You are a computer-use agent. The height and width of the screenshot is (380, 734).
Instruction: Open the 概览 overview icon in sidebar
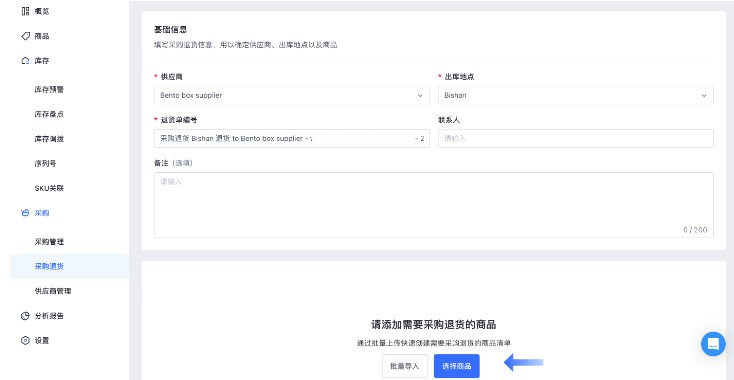(25, 11)
